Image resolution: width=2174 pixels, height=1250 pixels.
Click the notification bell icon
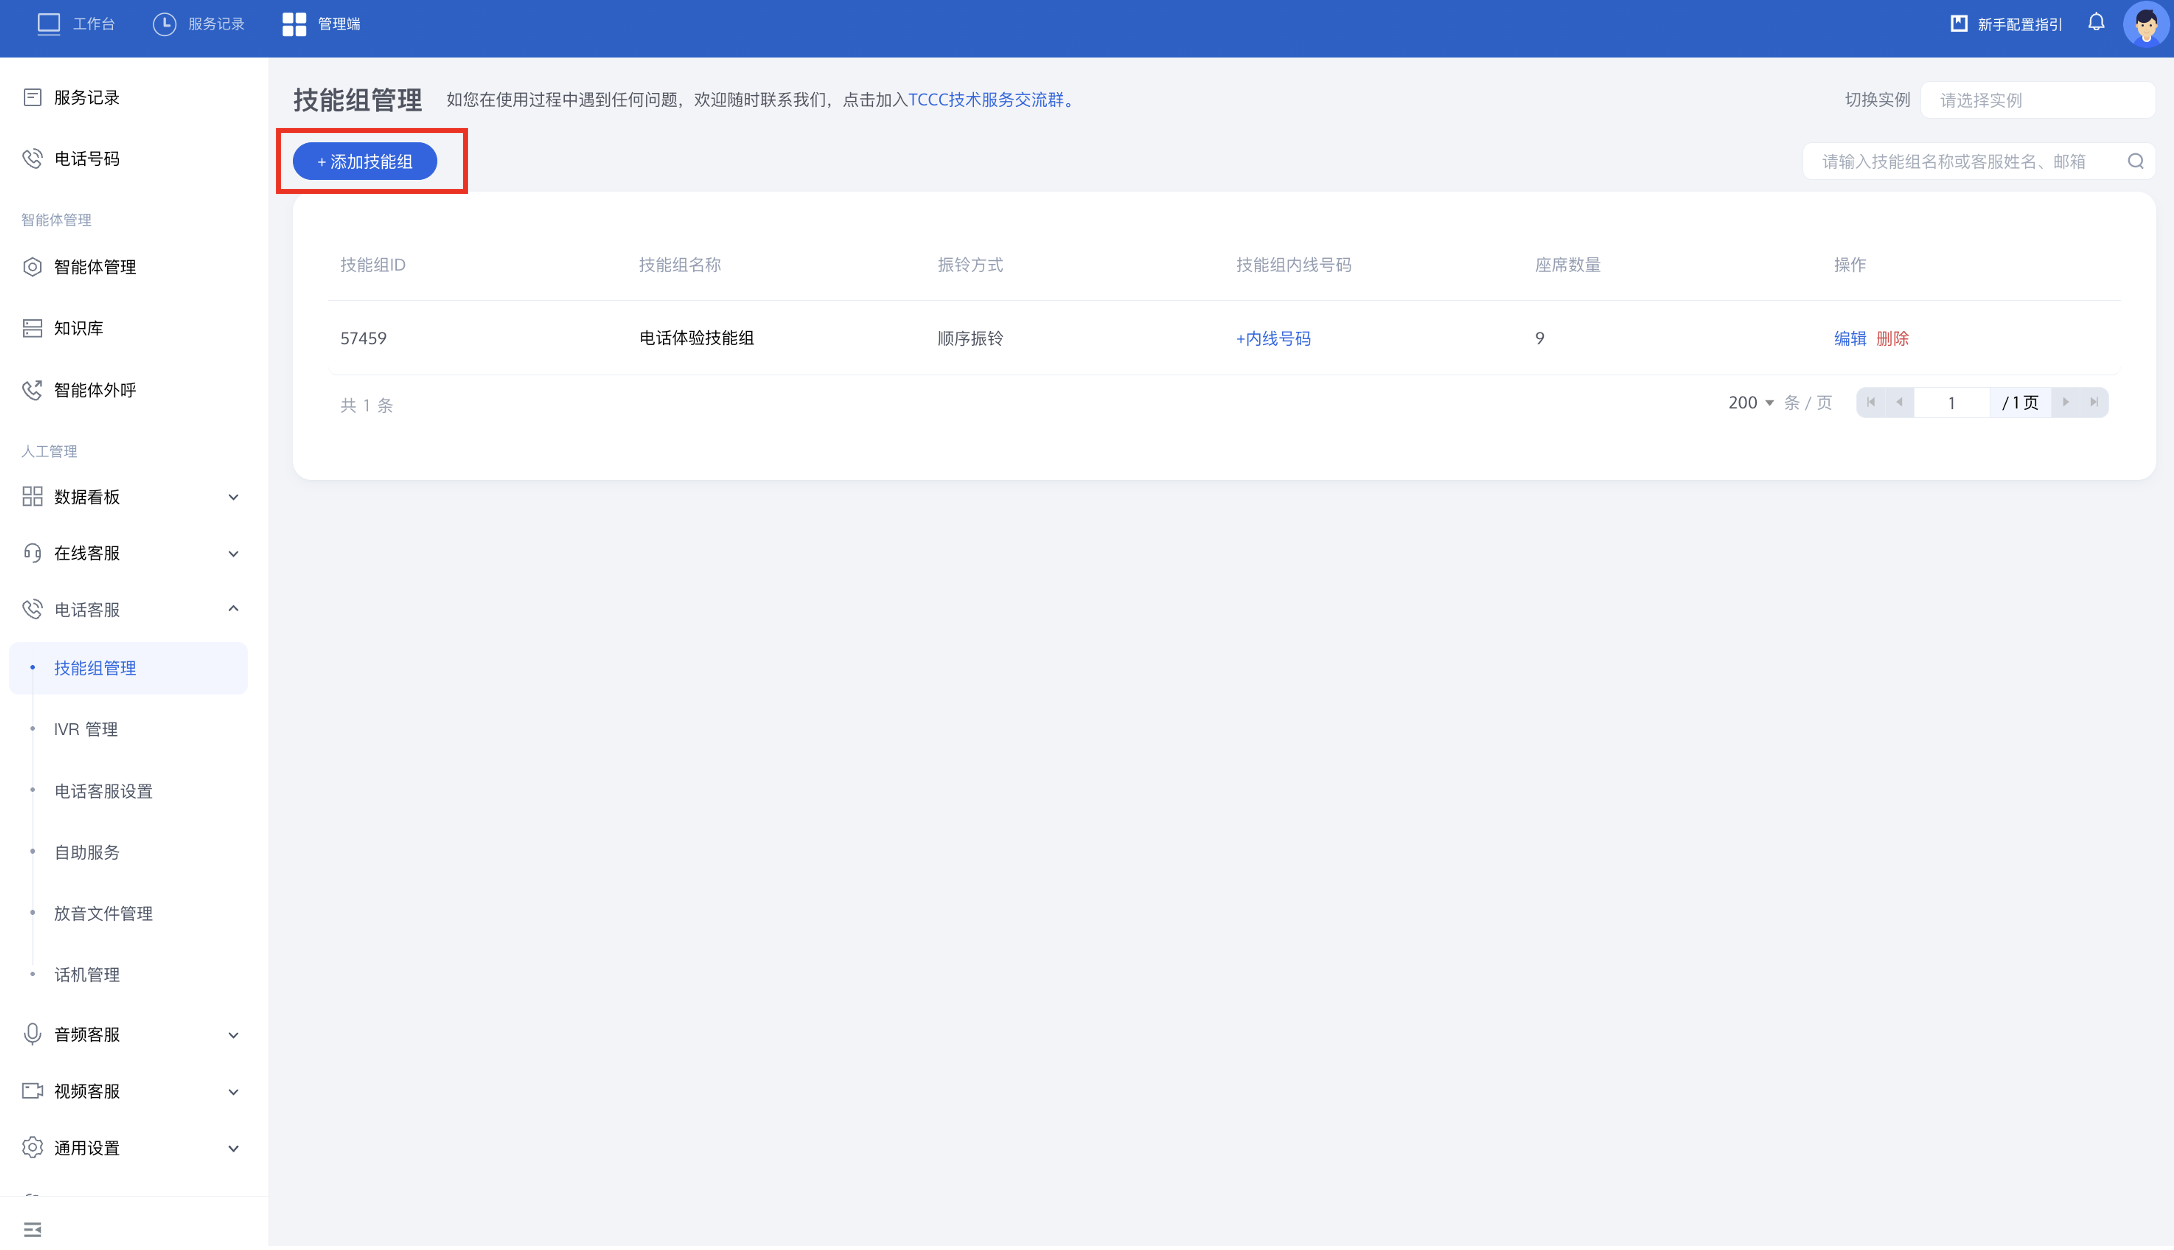2096,23
